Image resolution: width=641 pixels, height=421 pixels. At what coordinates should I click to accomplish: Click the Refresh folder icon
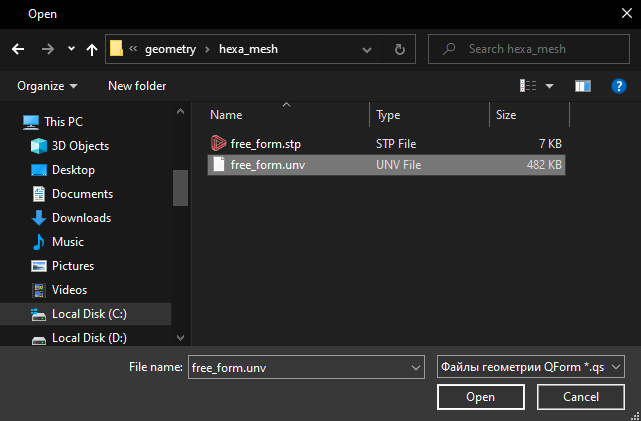(x=400, y=48)
